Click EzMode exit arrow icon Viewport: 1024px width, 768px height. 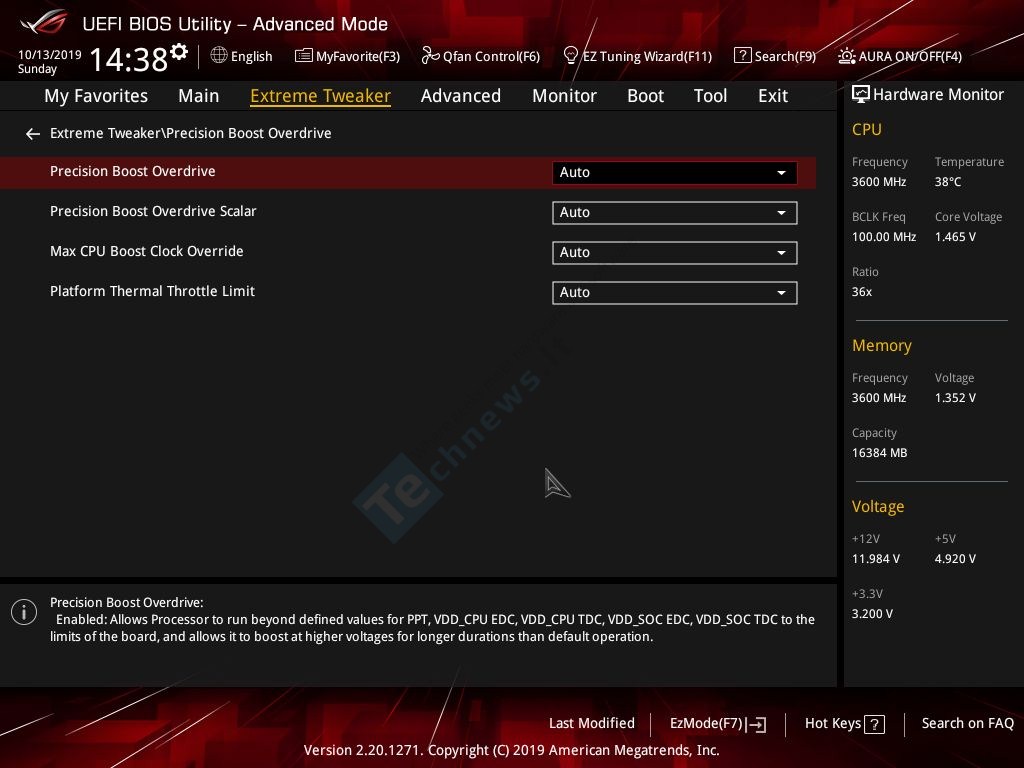[757, 724]
